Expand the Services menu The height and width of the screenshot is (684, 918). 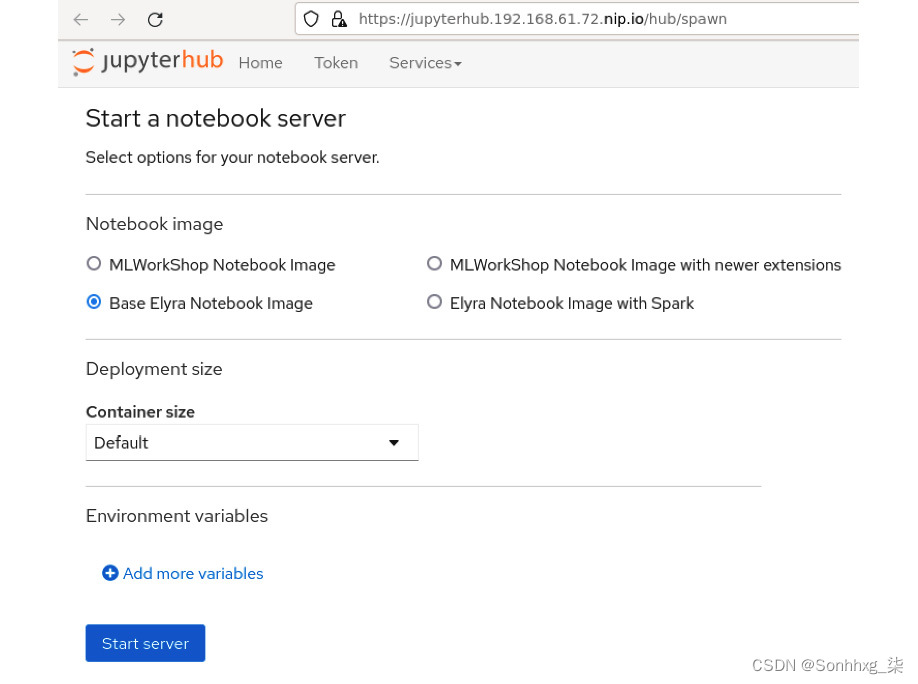click(x=425, y=63)
